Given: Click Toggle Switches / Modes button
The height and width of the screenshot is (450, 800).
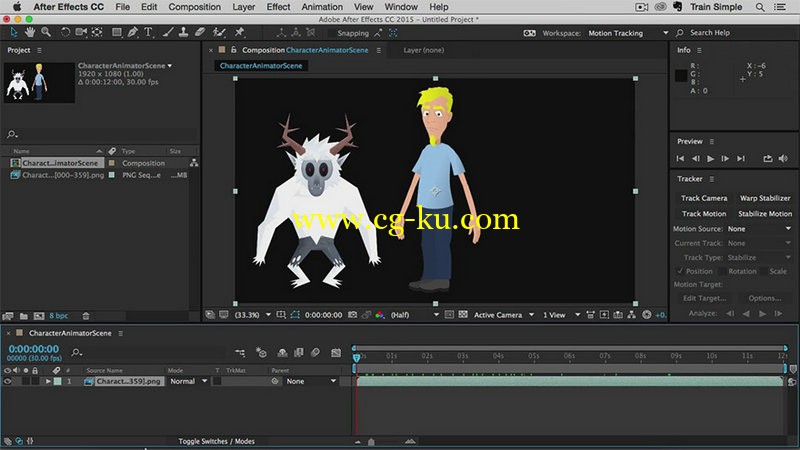Looking at the screenshot, I should pos(216,441).
